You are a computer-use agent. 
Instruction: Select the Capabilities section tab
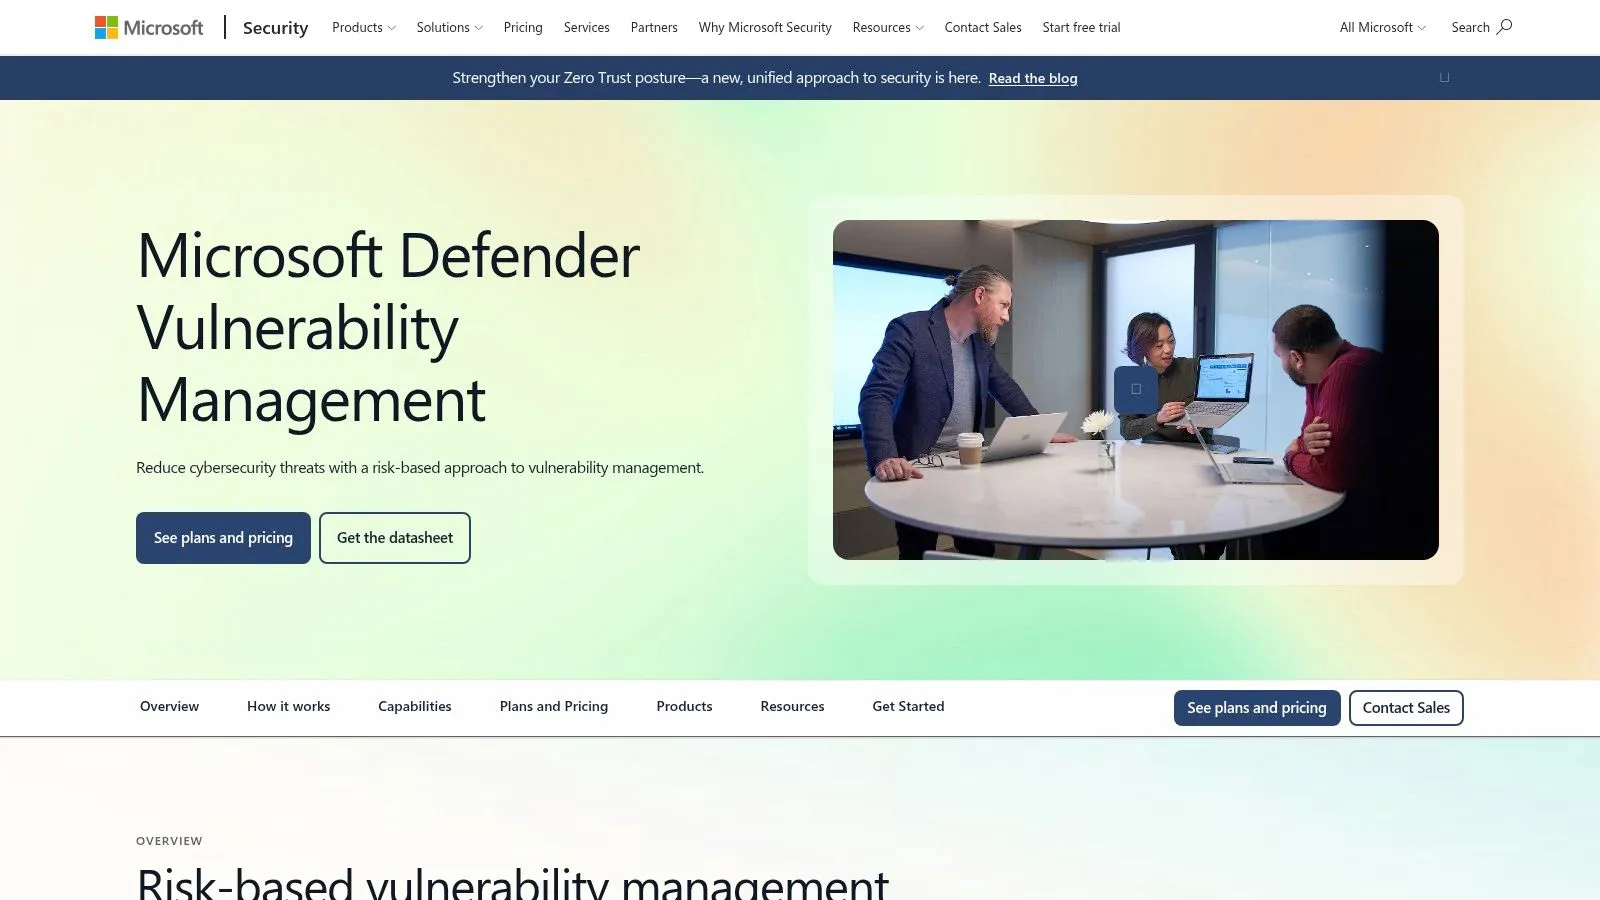(x=415, y=706)
